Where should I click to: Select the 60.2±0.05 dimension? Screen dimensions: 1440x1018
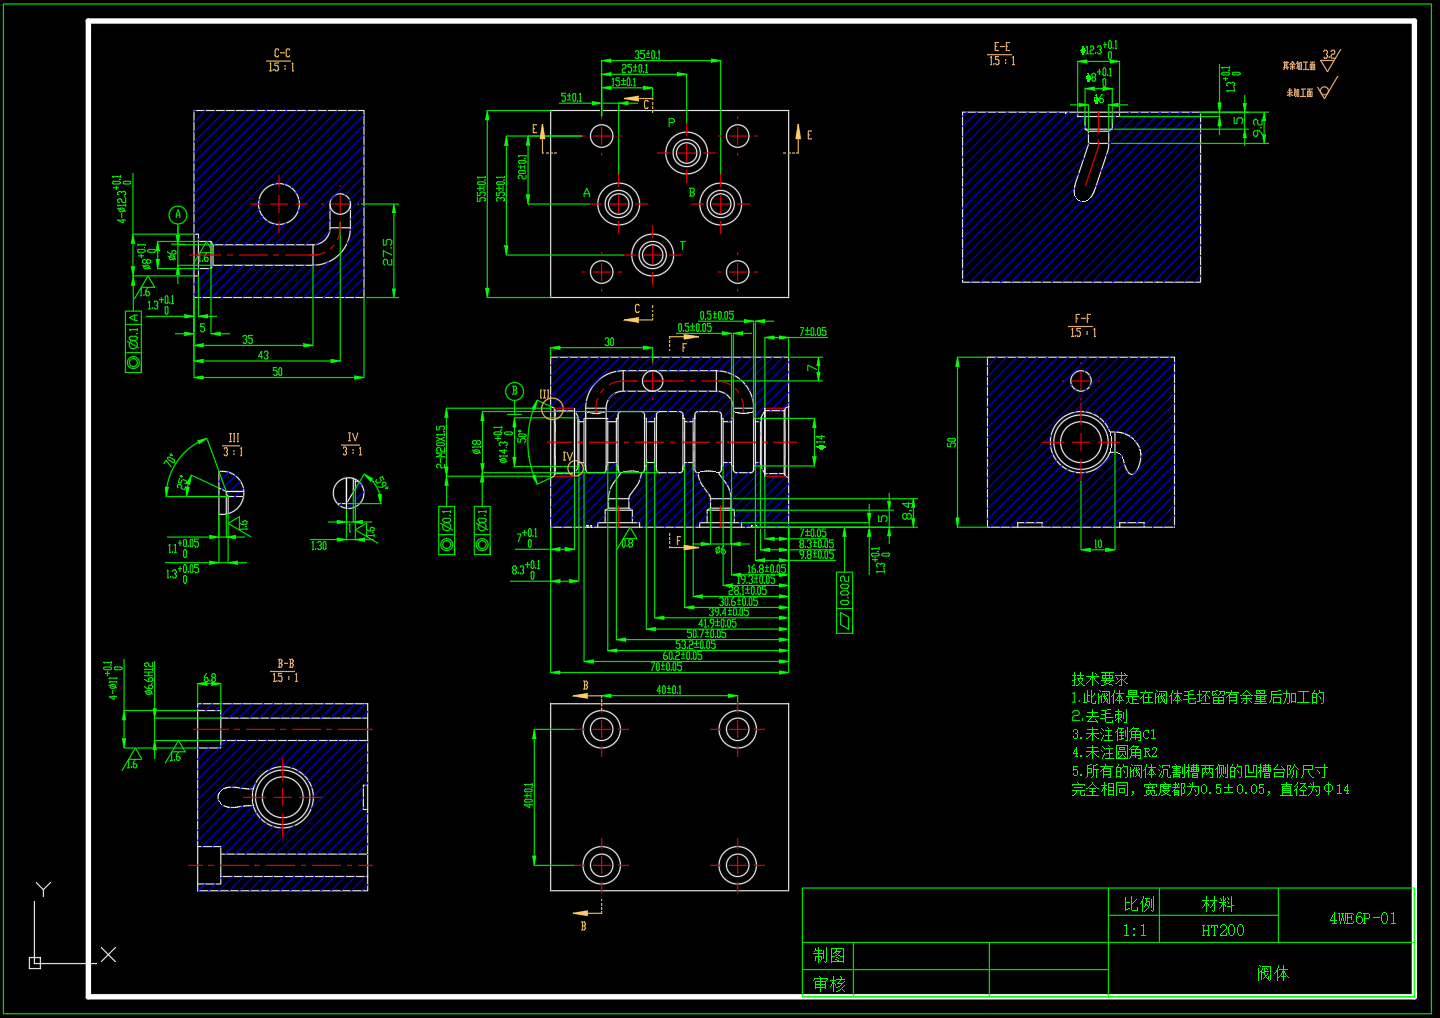click(682, 656)
